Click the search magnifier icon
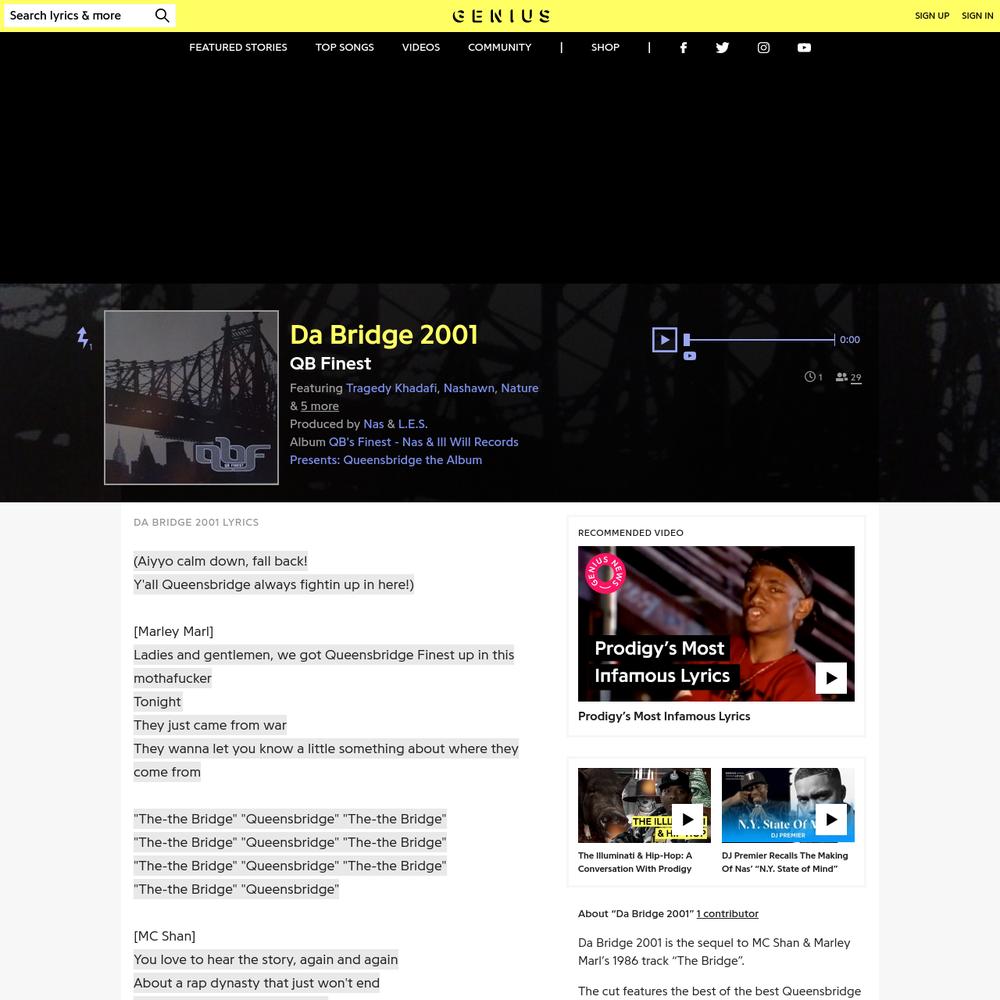The width and height of the screenshot is (1000, 1000). pos(162,15)
